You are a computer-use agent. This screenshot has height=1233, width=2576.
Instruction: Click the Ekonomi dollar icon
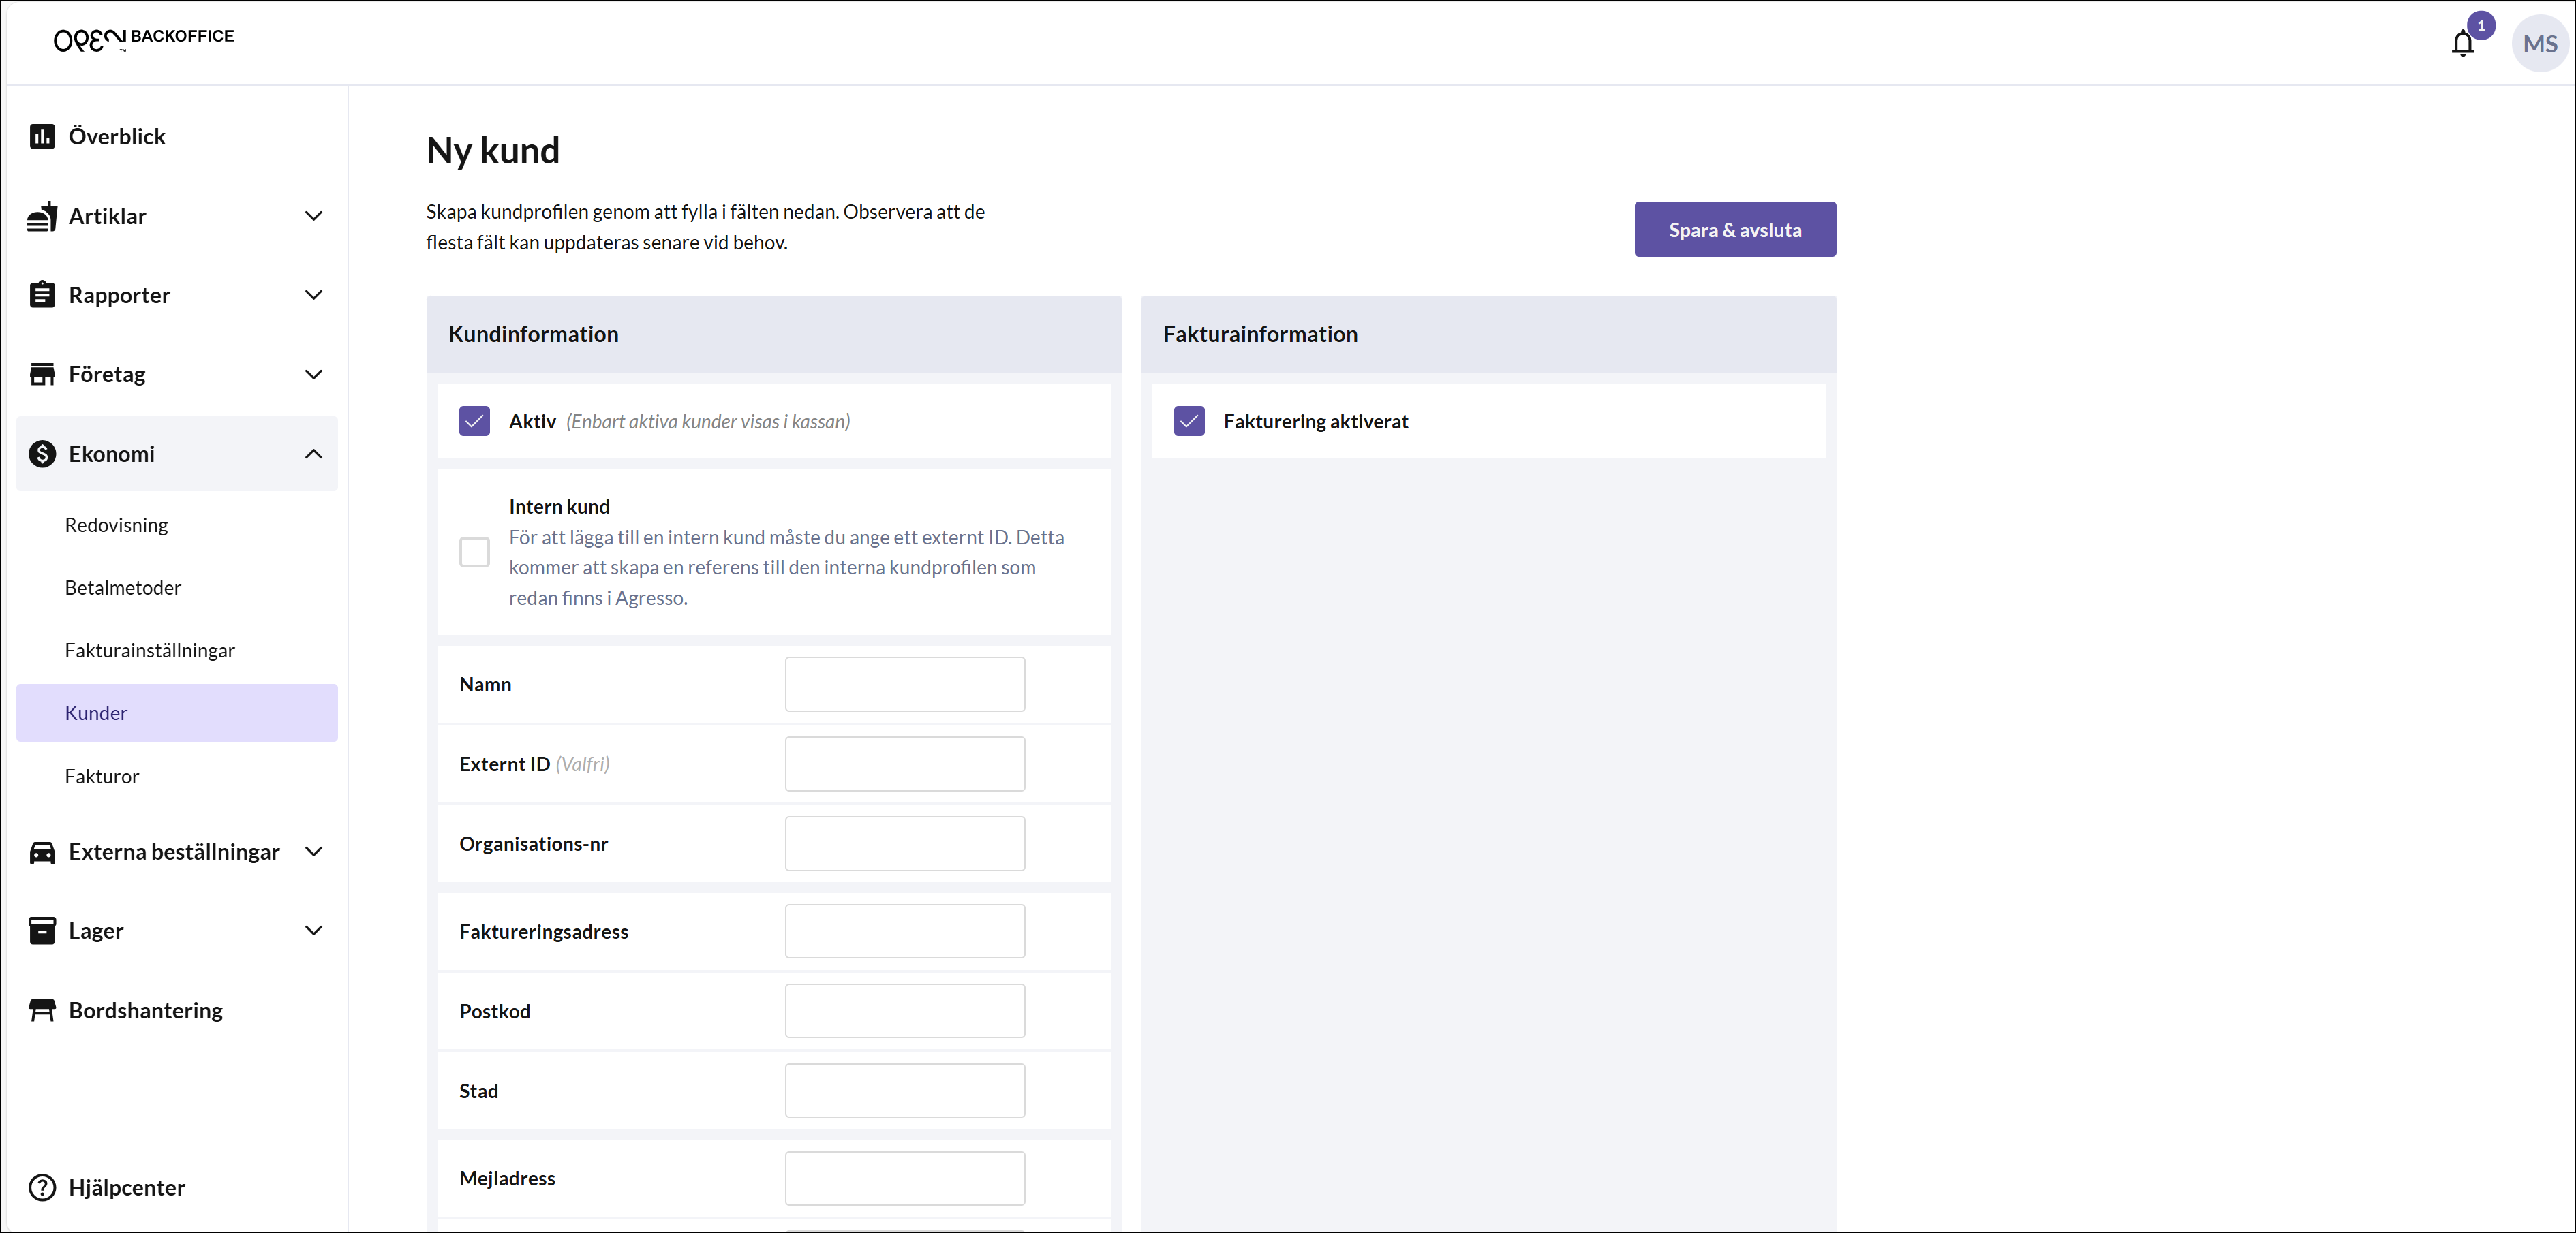click(x=42, y=454)
